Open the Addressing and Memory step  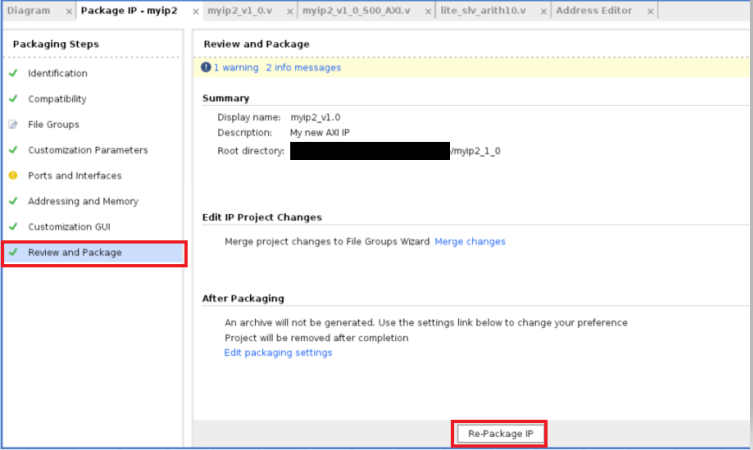point(83,201)
